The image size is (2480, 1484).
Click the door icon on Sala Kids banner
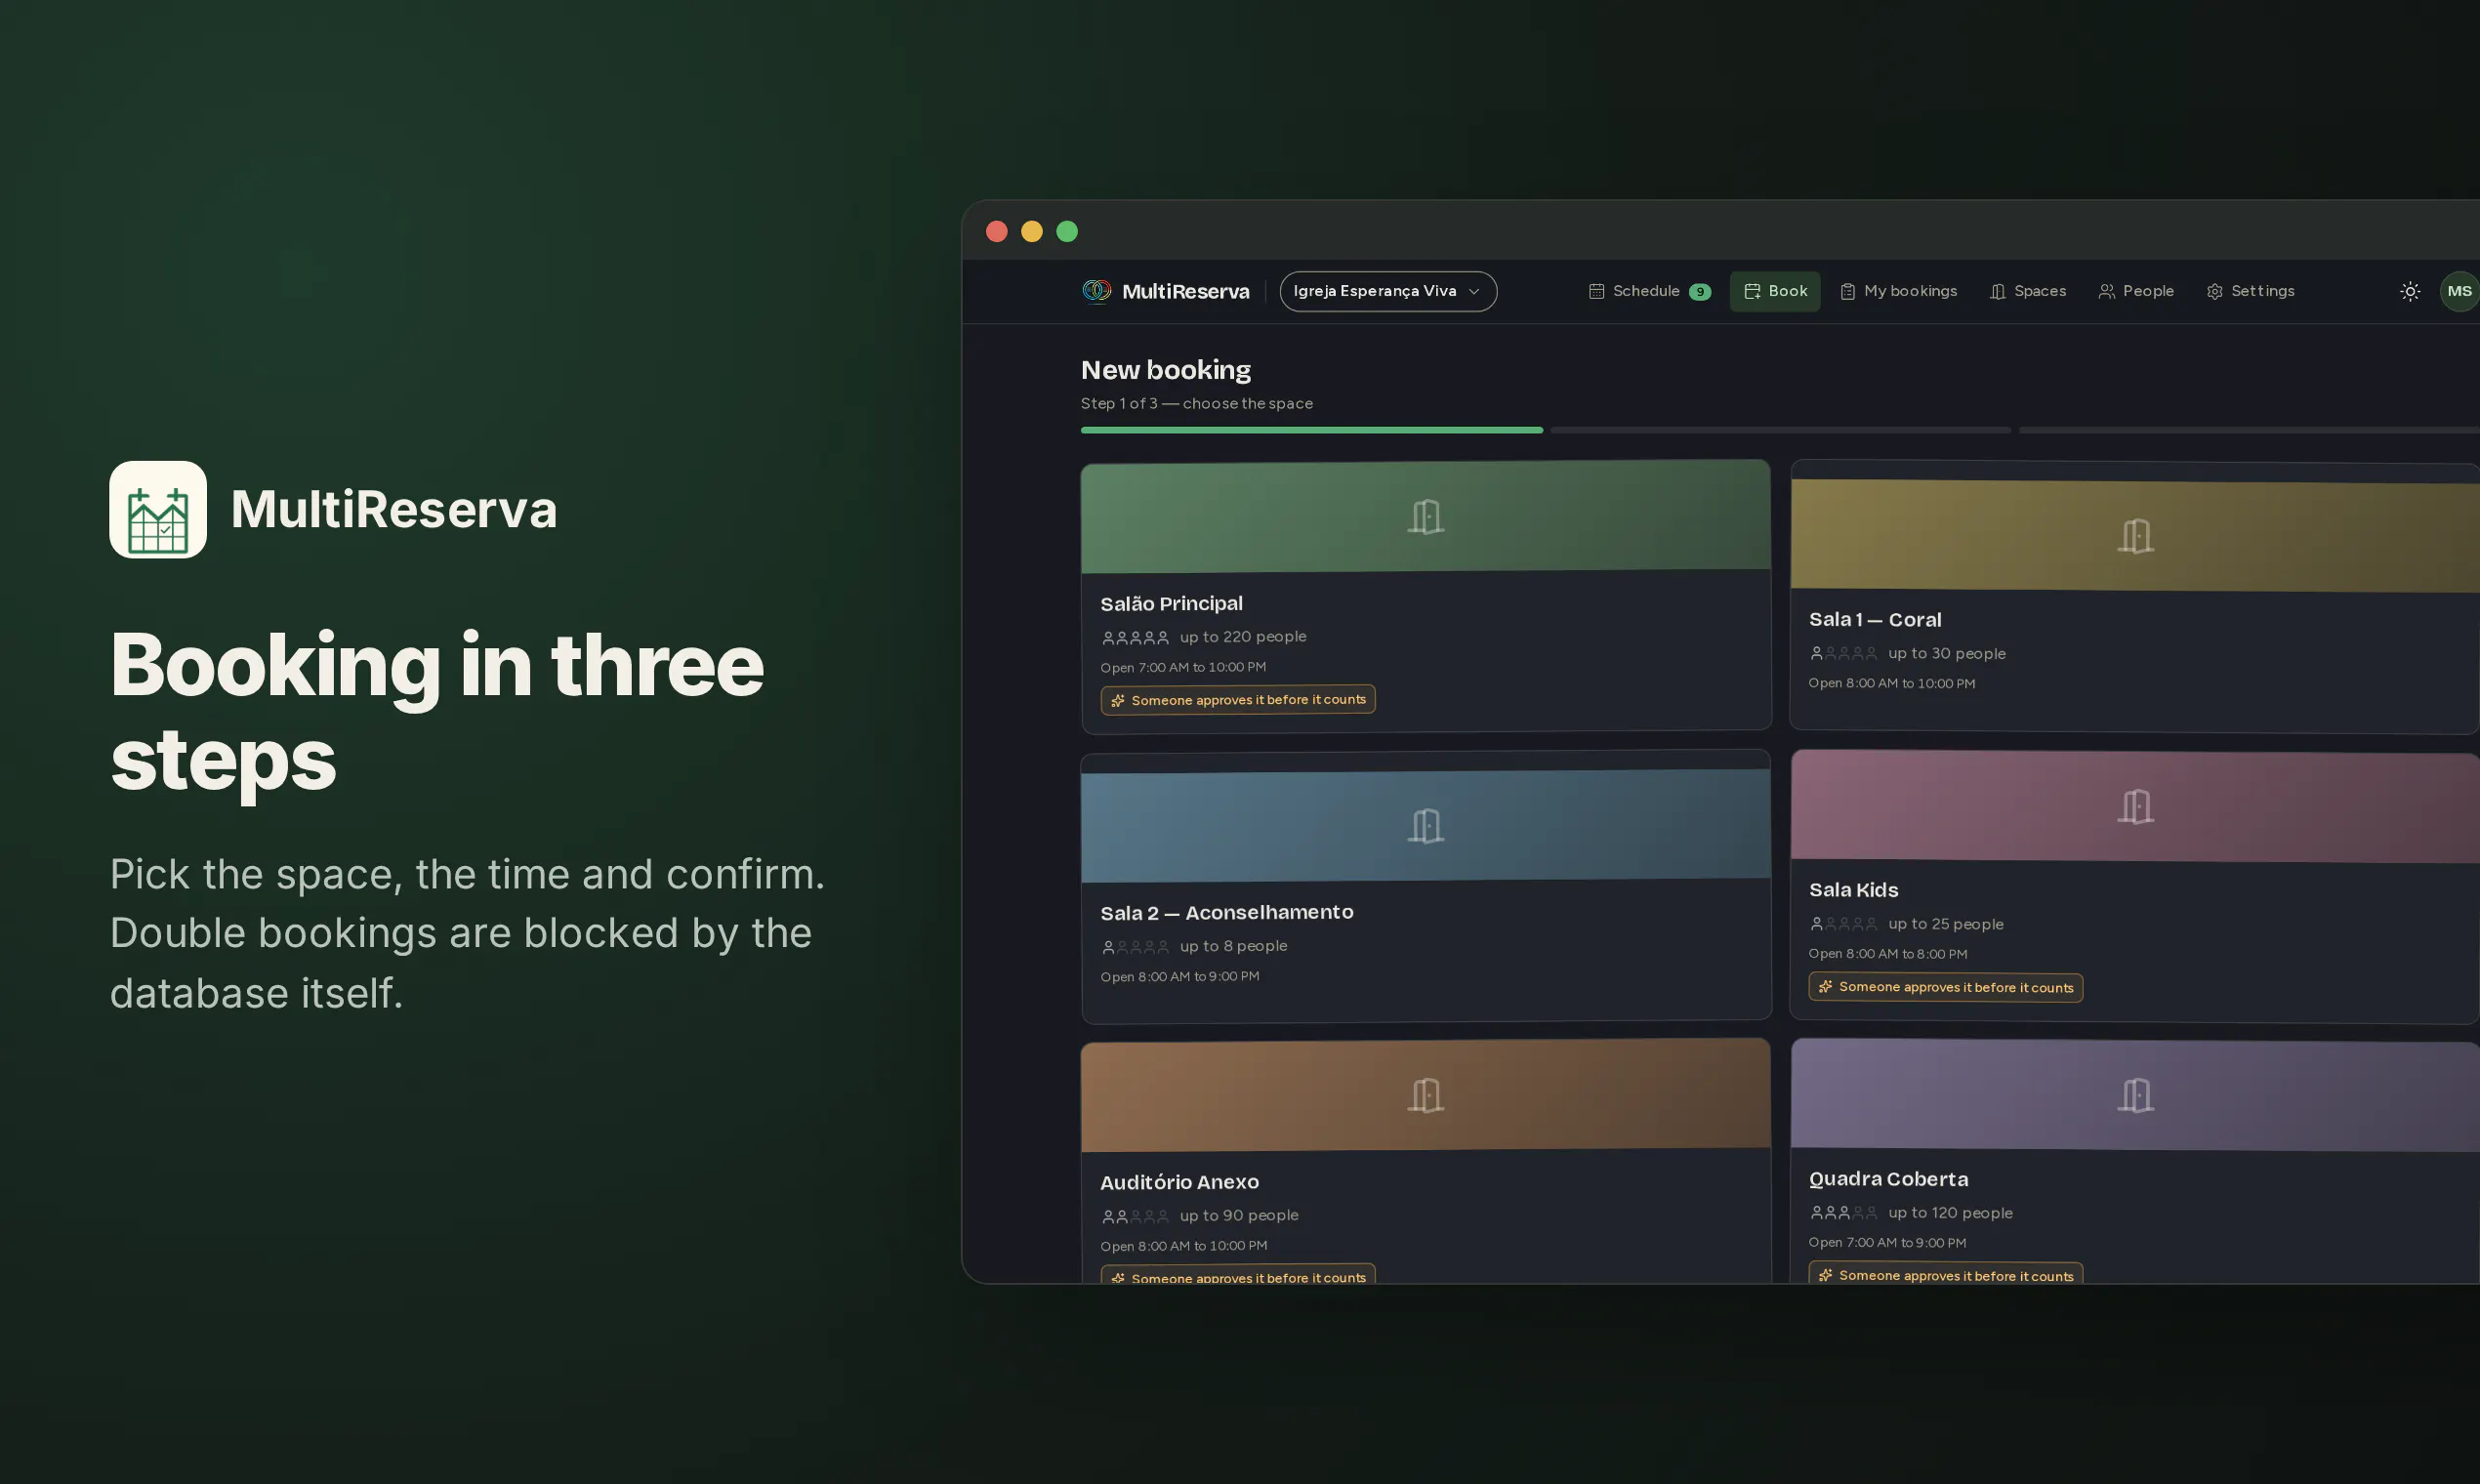(x=2135, y=806)
